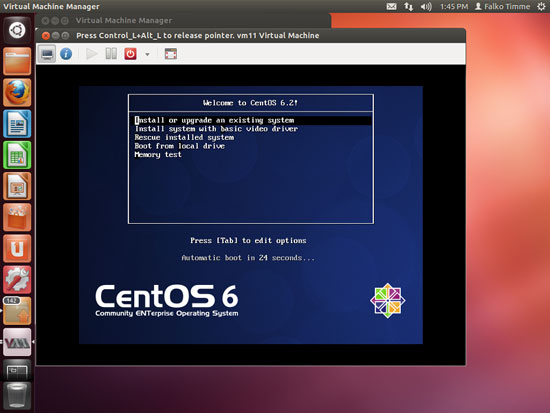This screenshot has height=413, width=550.
Task: Select Install system with basic video driver
Action: pyautogui.click(x=216, y=129)
